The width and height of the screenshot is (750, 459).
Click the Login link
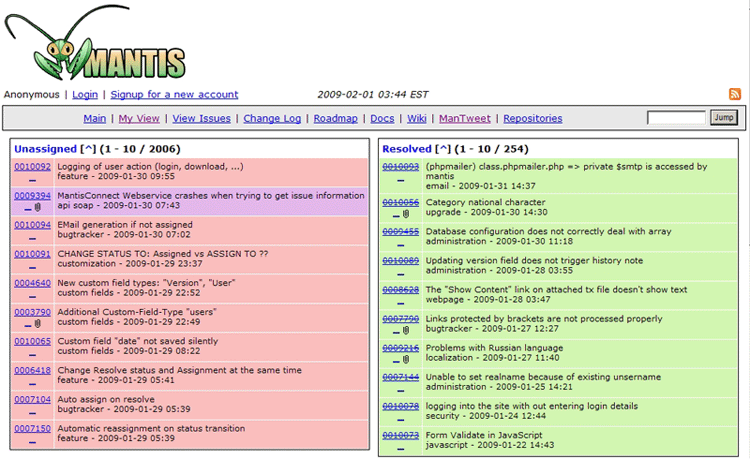pos(85,94)
